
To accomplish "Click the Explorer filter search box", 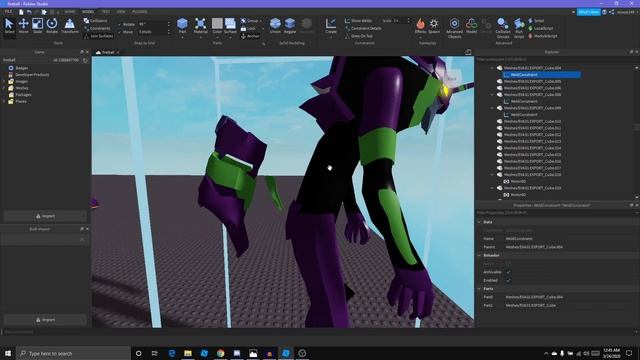I will tap(555, 60).
